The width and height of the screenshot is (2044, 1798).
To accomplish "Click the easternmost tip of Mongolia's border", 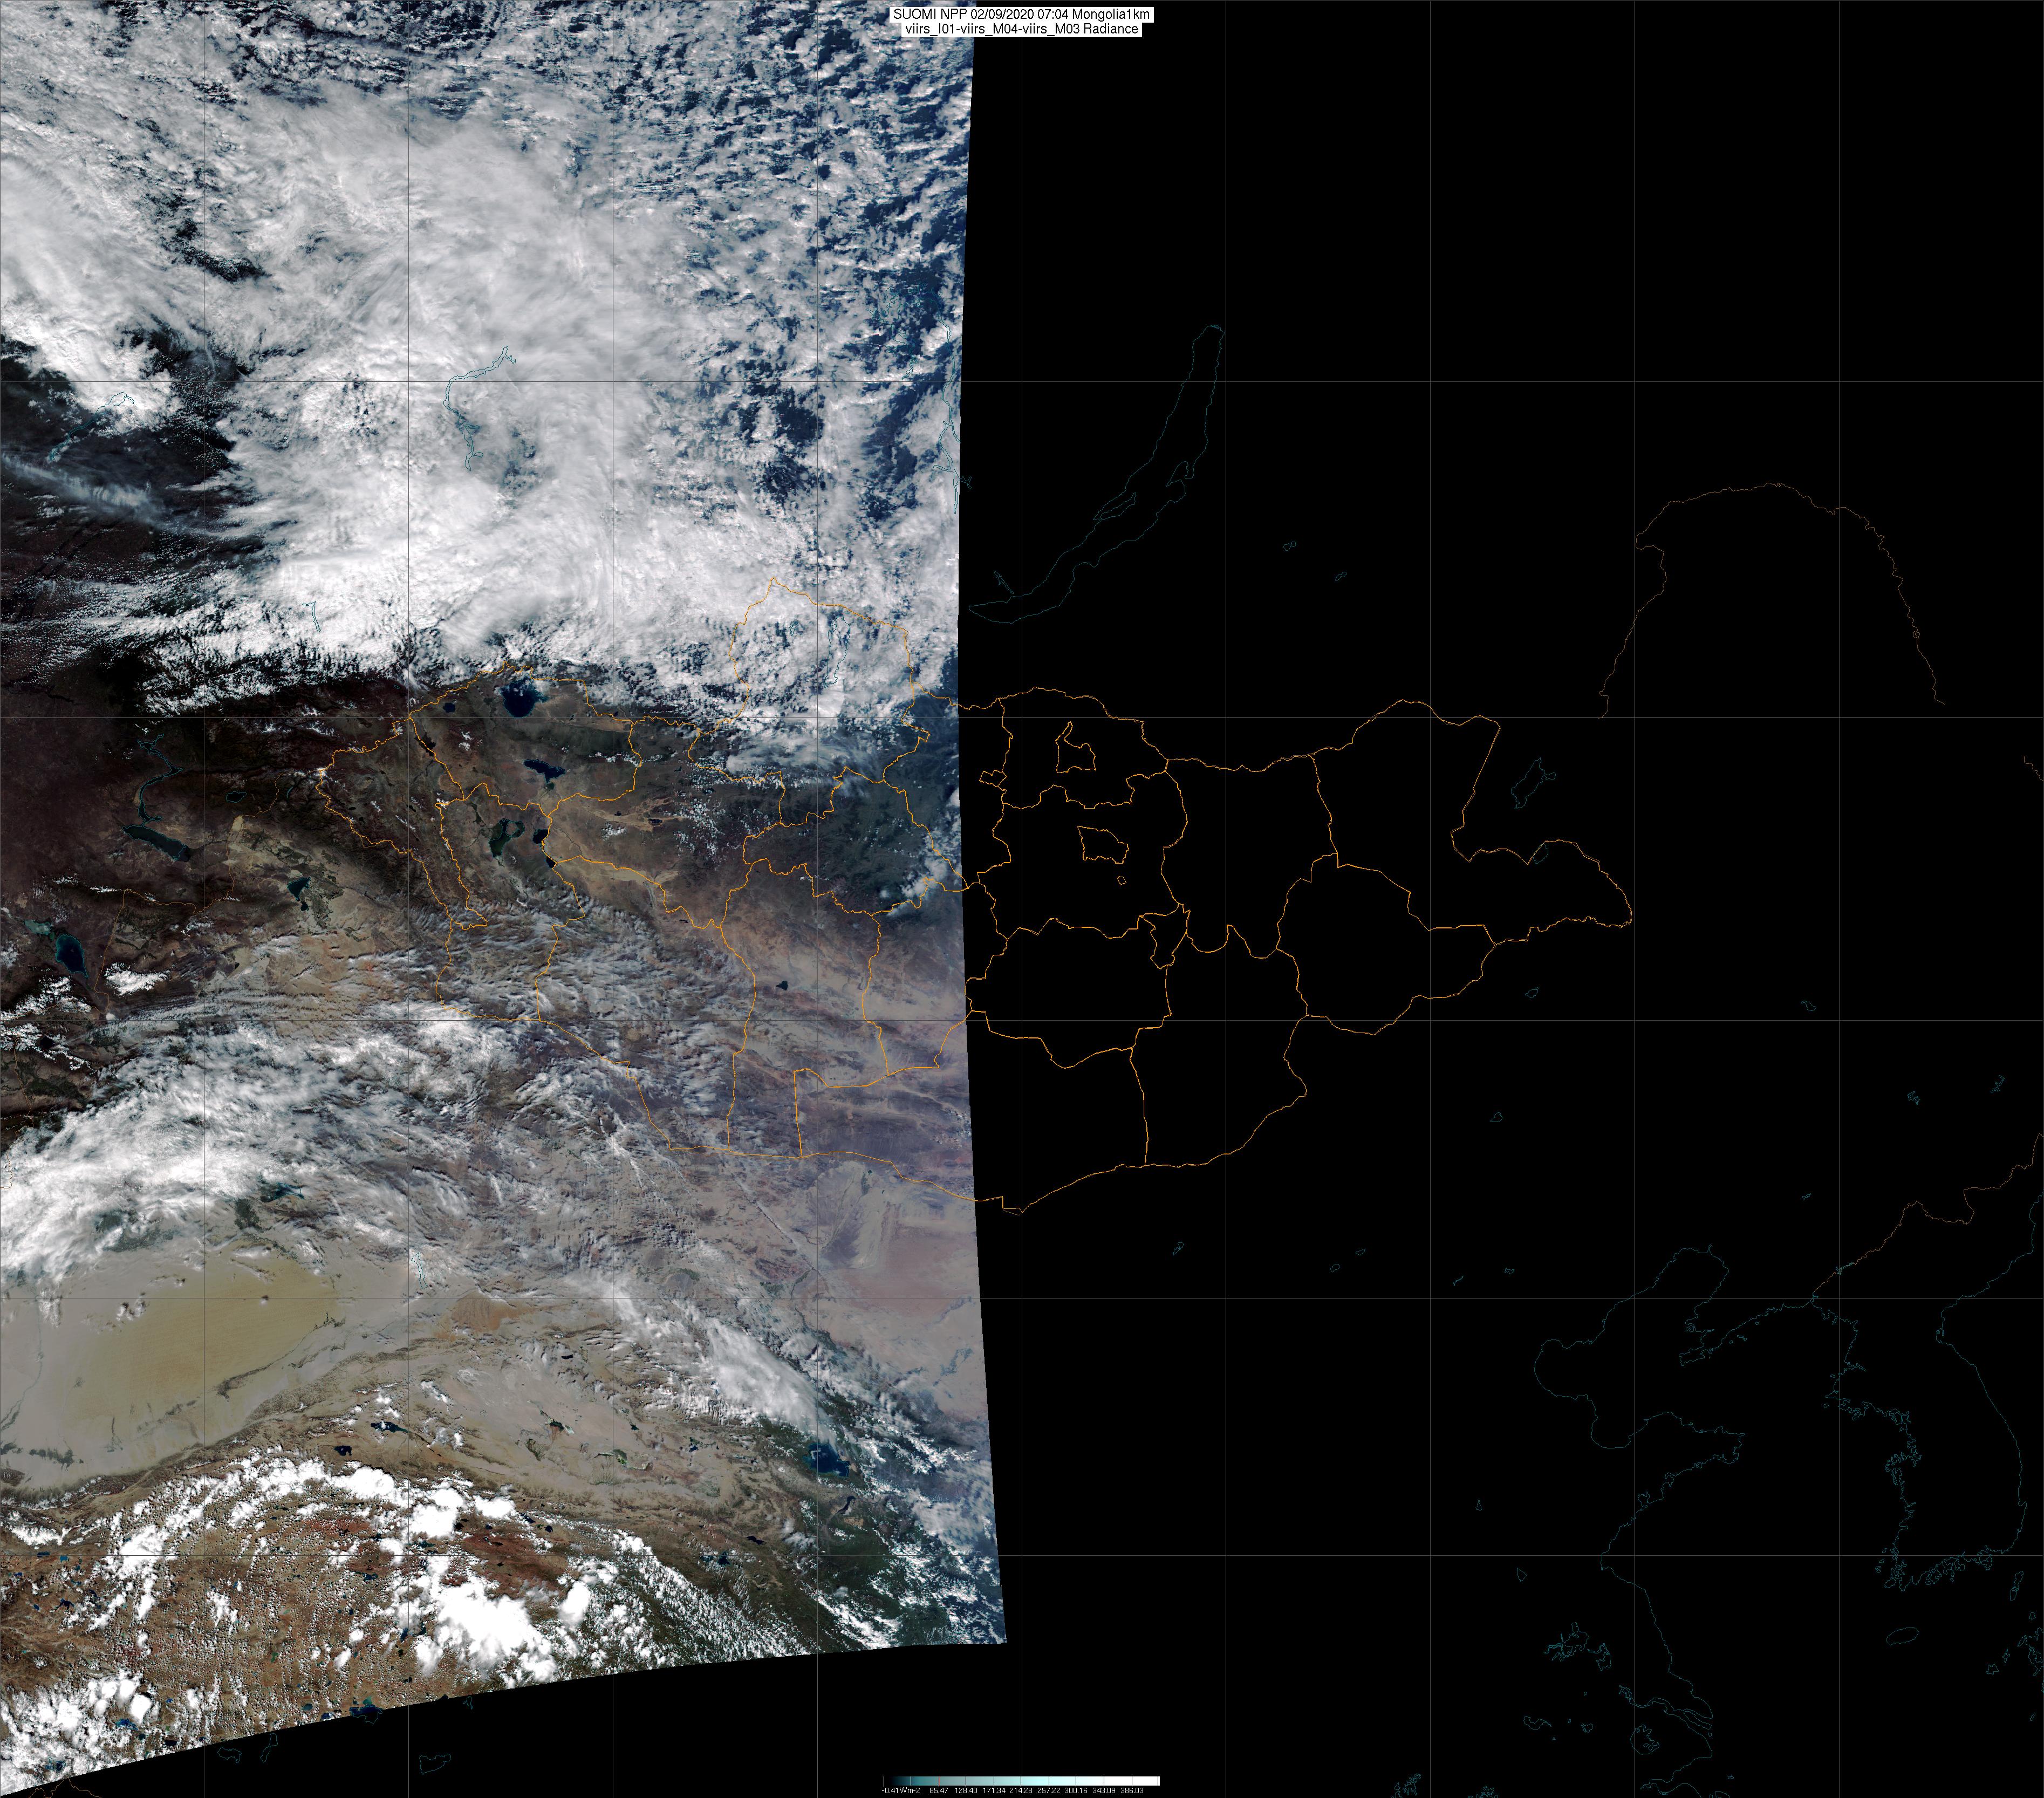I will click(1631, 913).
